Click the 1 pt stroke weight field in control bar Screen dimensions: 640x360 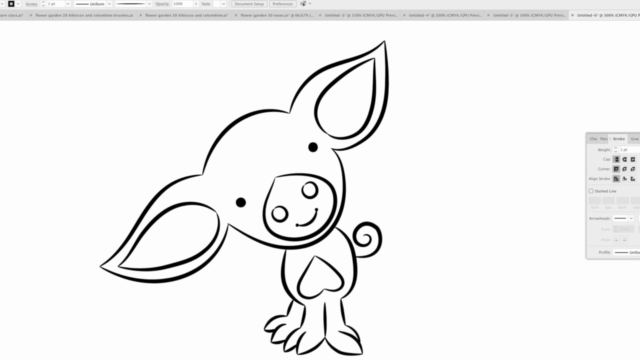pos(56,4)
